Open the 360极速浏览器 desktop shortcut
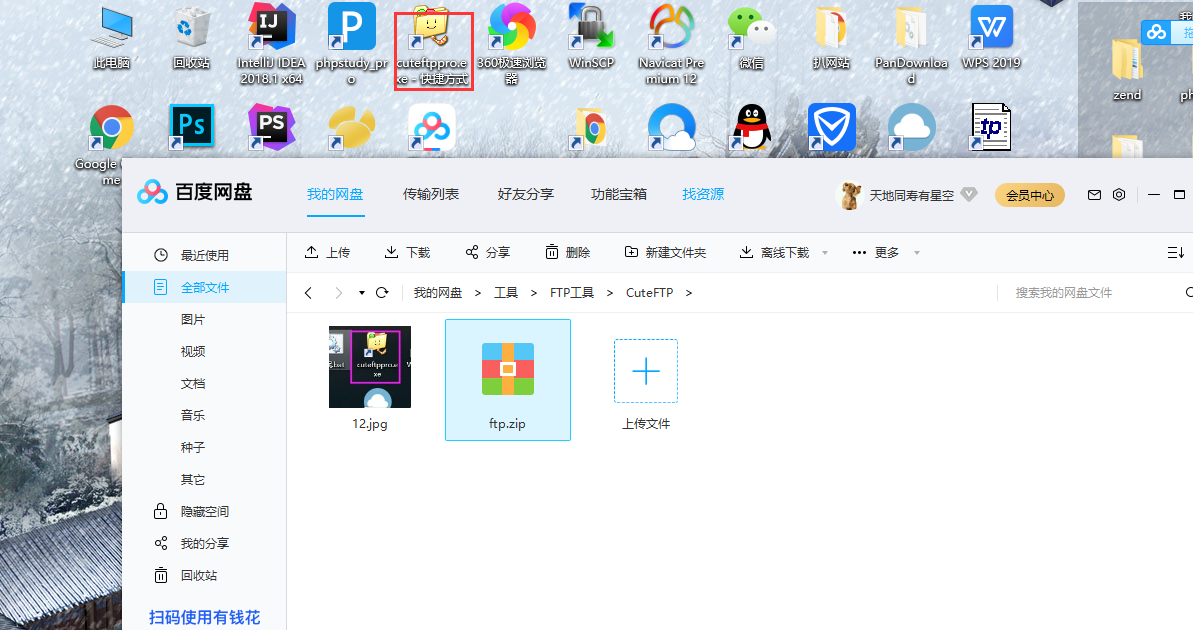Viewport: 1193px width, 630px height. click(512, 43)
